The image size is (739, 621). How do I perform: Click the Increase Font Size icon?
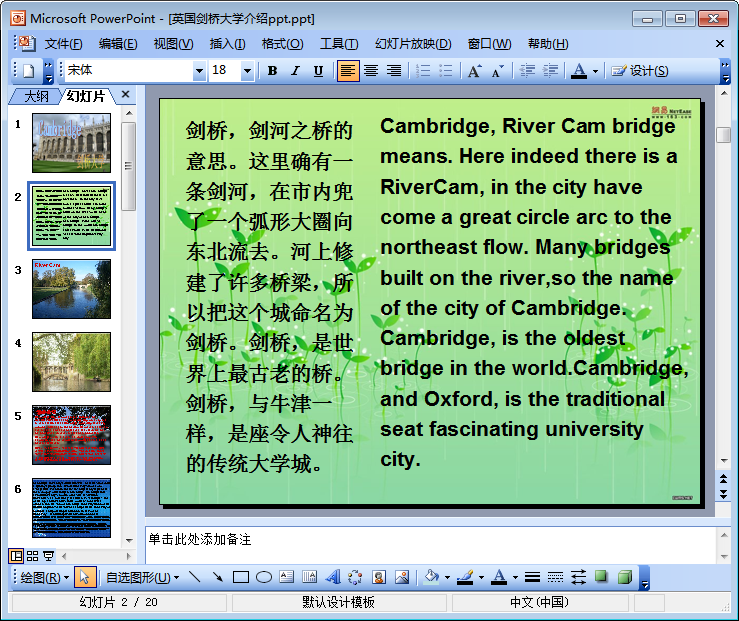474,71
